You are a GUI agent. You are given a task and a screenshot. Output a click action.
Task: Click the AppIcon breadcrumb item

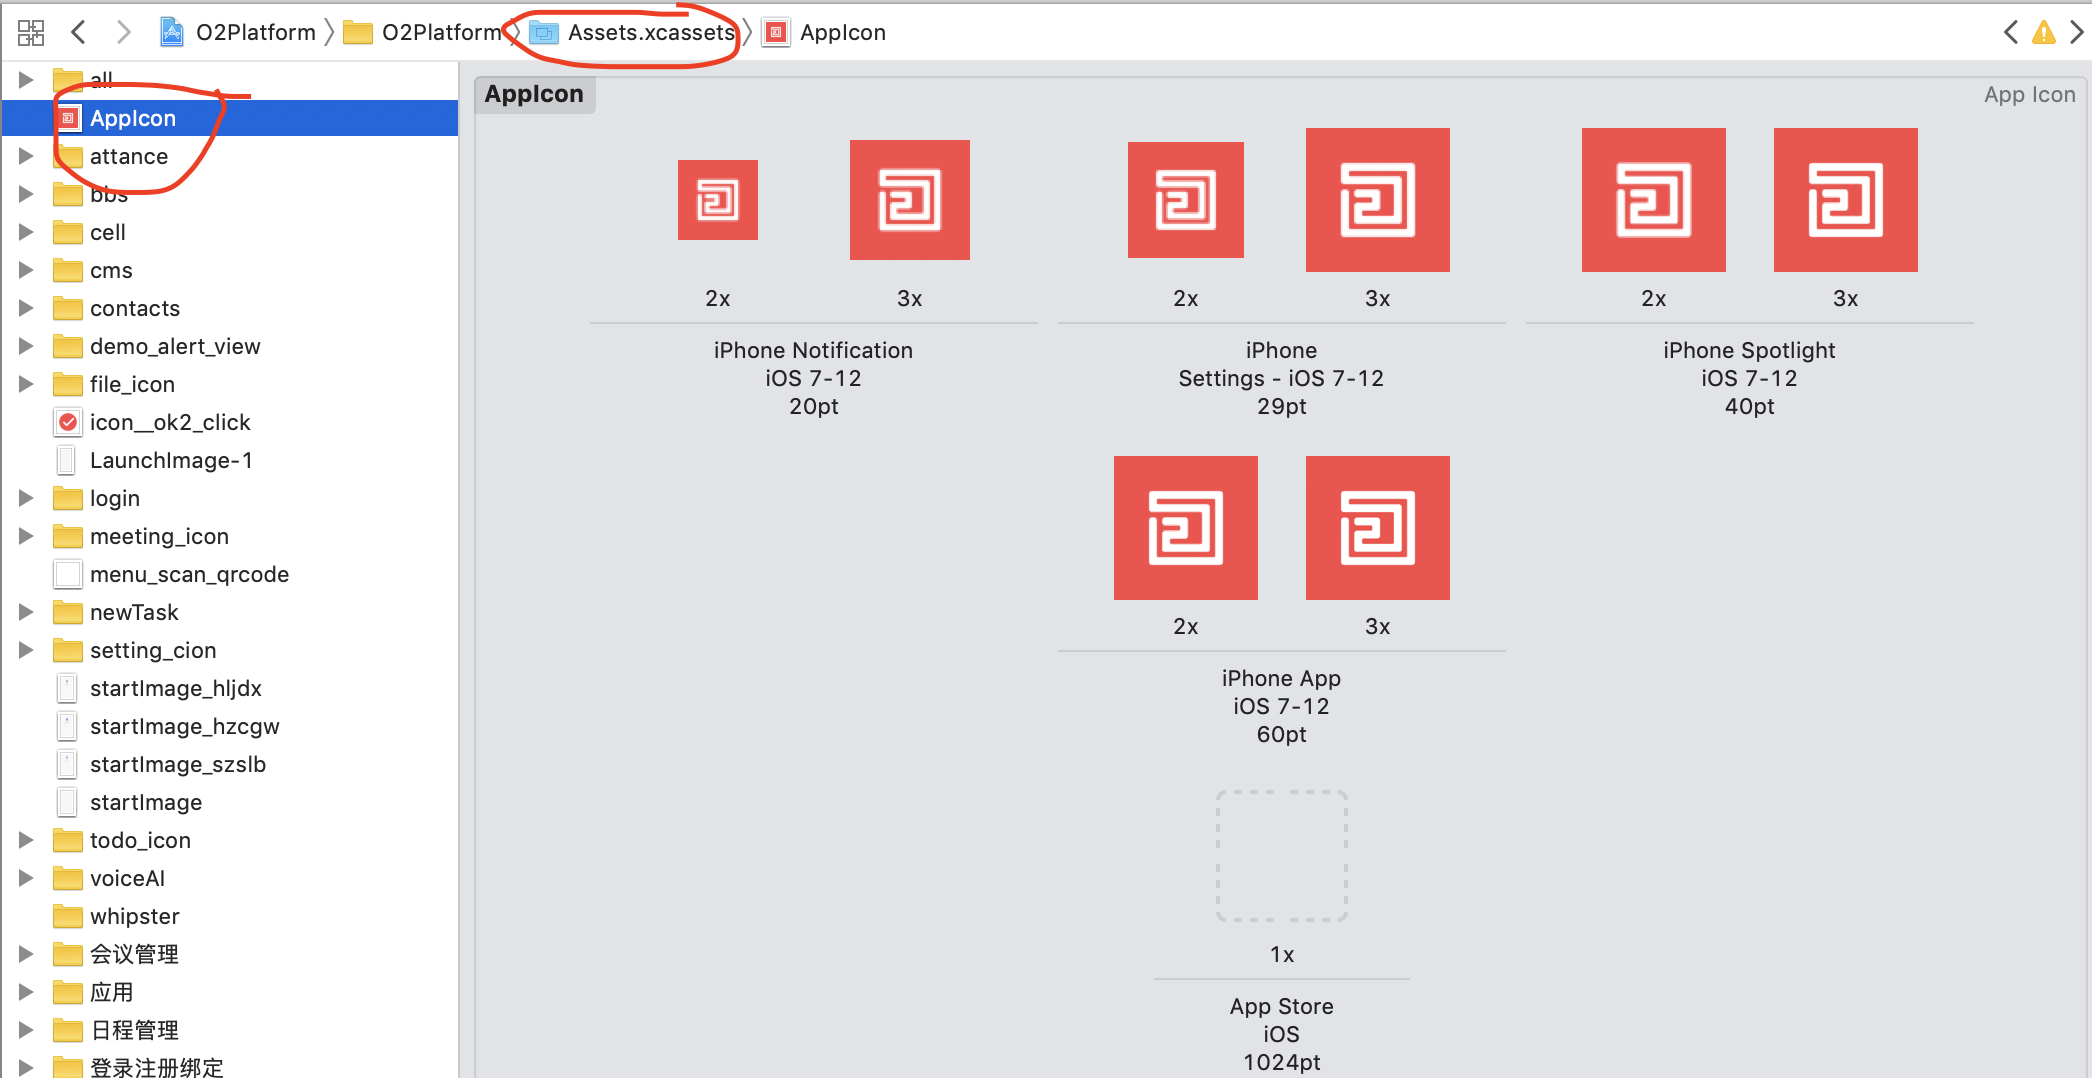pos(825,33)
